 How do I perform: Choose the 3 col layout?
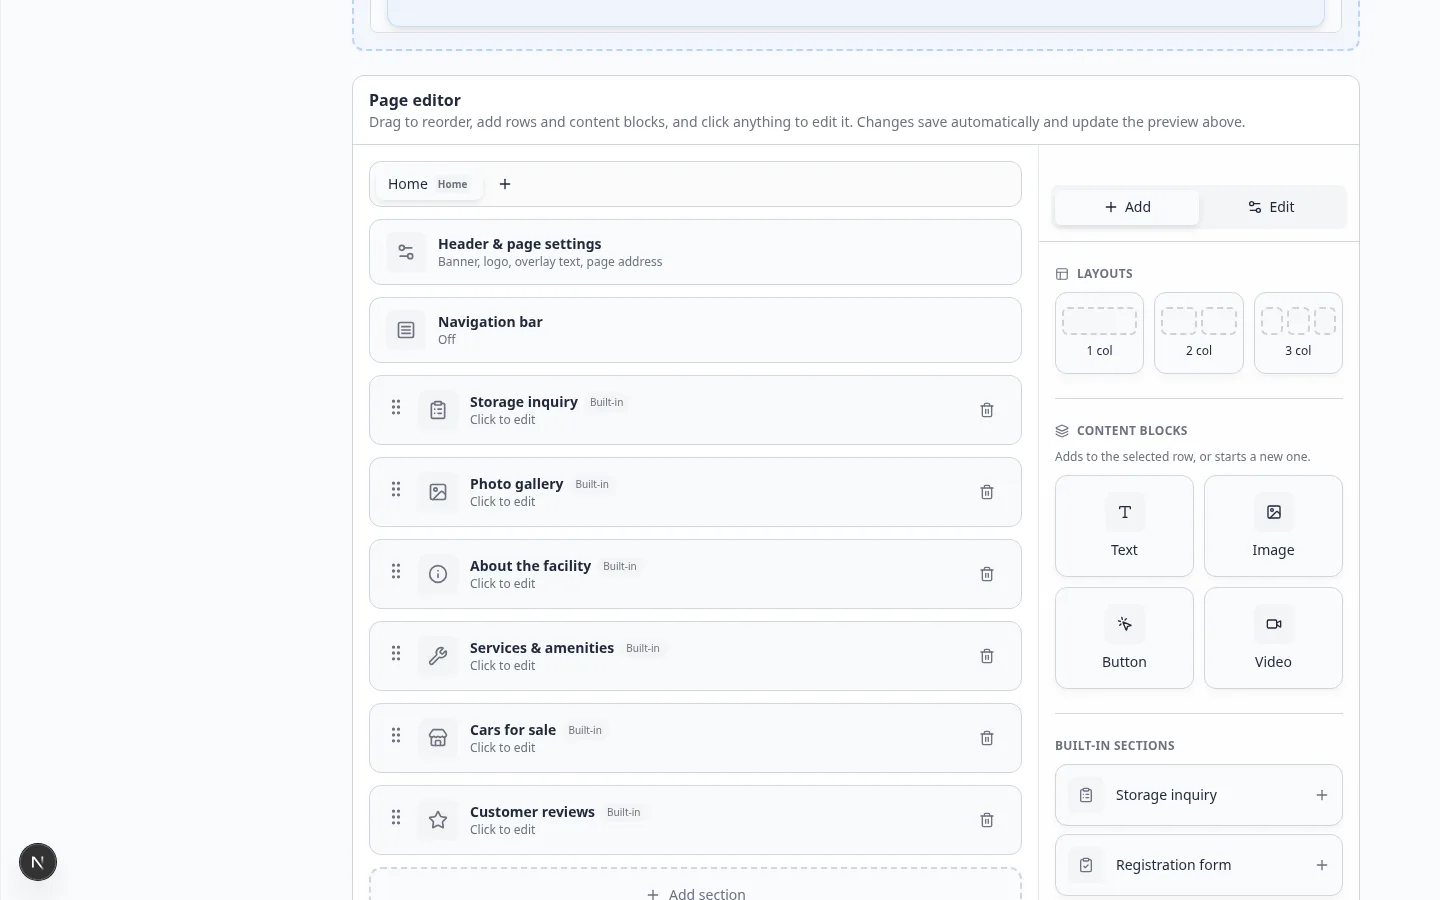point(1298,333)
